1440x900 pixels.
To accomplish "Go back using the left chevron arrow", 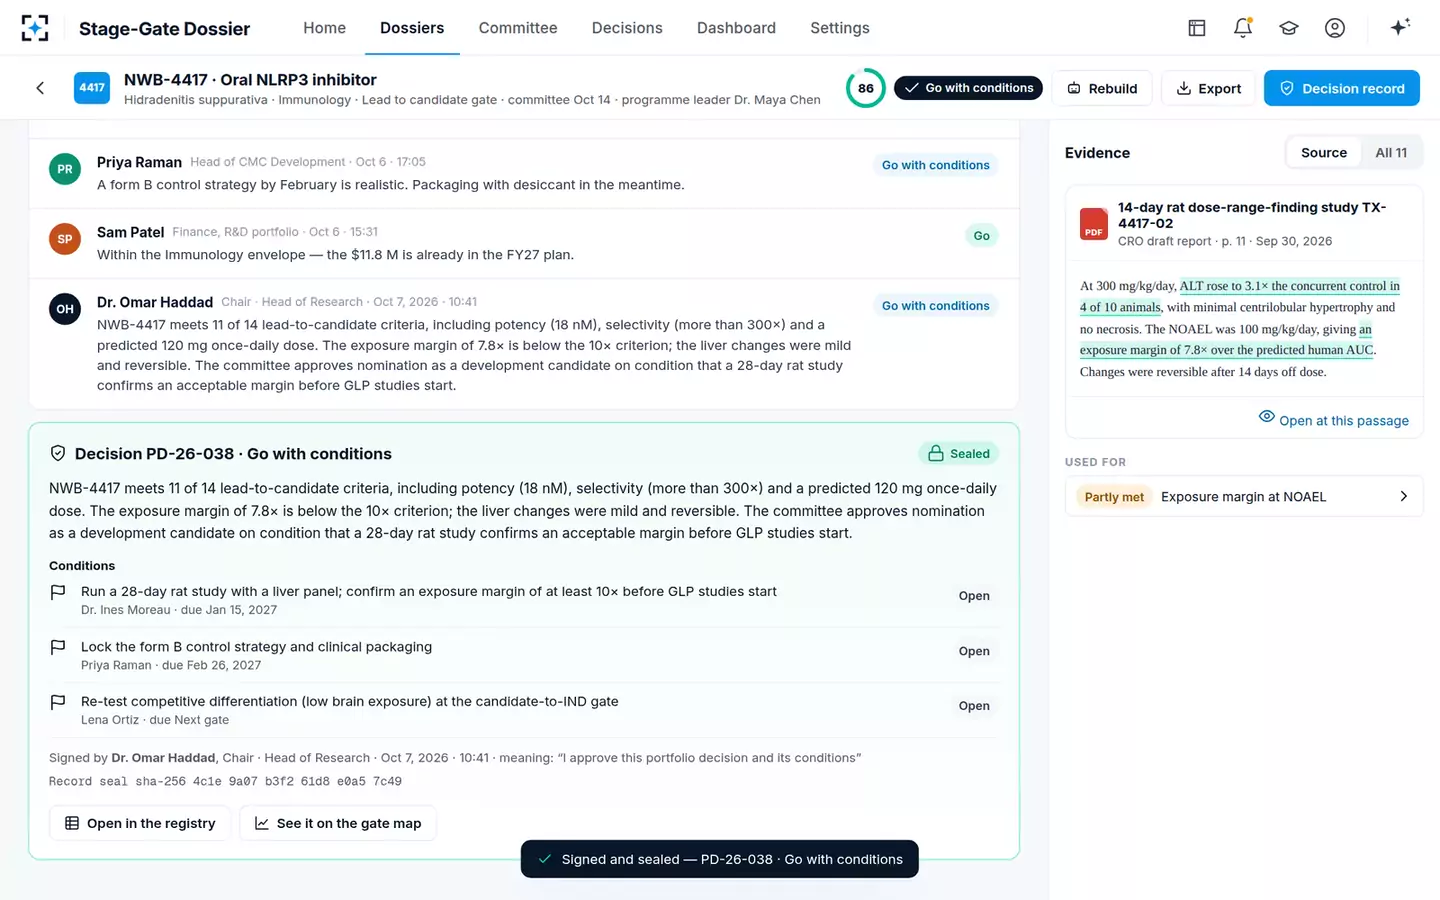I will click(40, 88).
